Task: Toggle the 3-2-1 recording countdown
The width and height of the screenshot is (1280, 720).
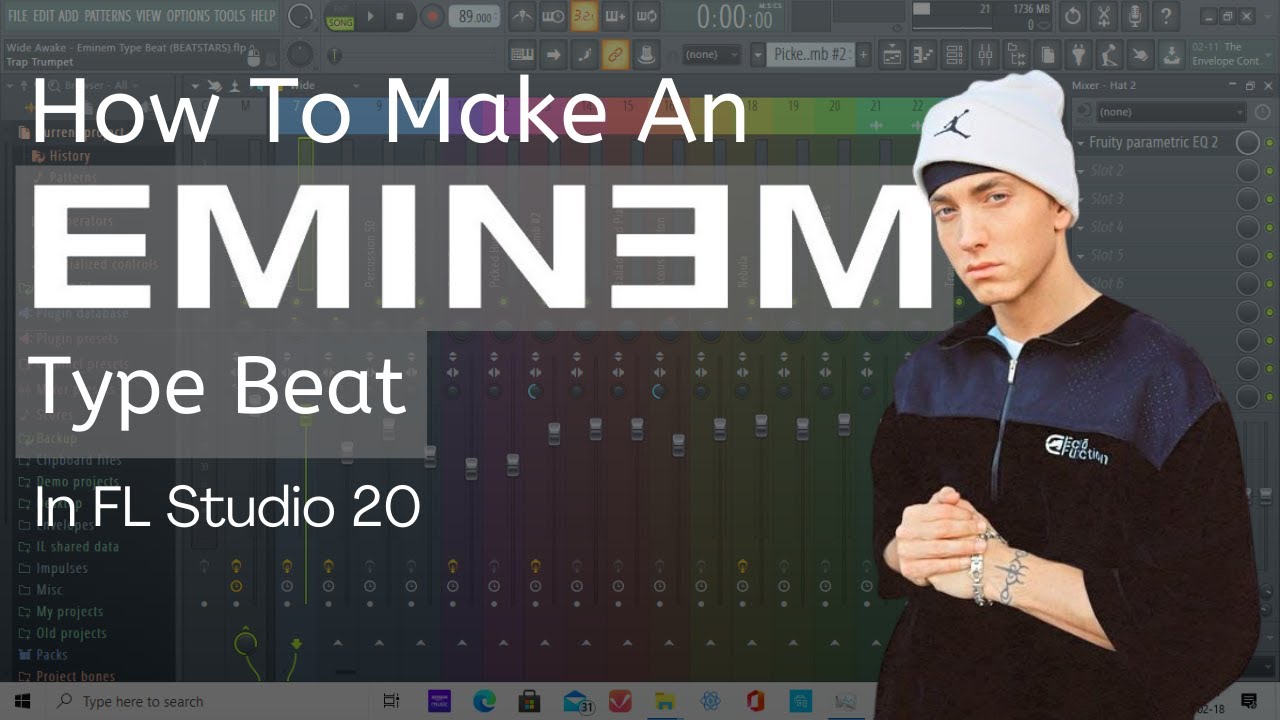Action: point(584,16)
